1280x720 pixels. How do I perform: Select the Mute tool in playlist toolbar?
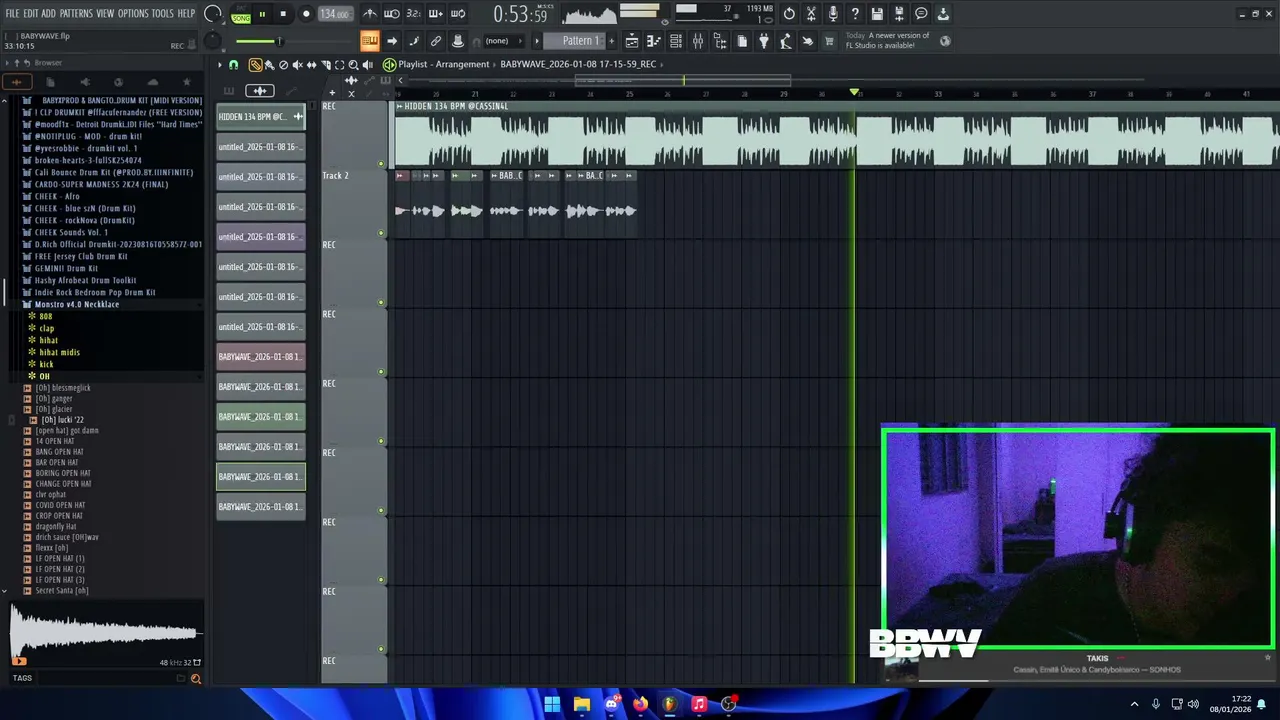coord(297,64)
